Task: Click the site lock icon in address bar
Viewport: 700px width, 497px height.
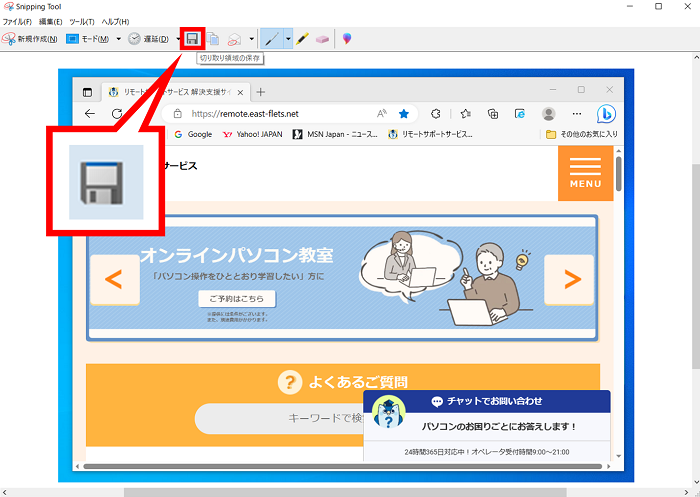Action: coord(178,113)
